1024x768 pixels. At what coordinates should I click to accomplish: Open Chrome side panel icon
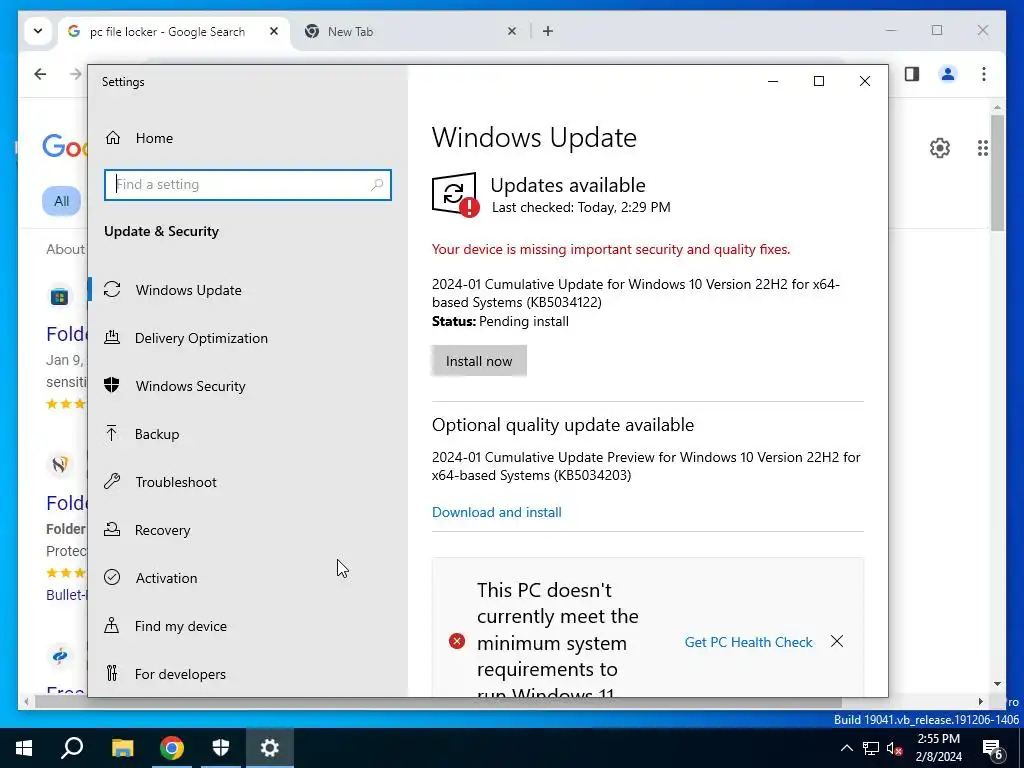912,74
